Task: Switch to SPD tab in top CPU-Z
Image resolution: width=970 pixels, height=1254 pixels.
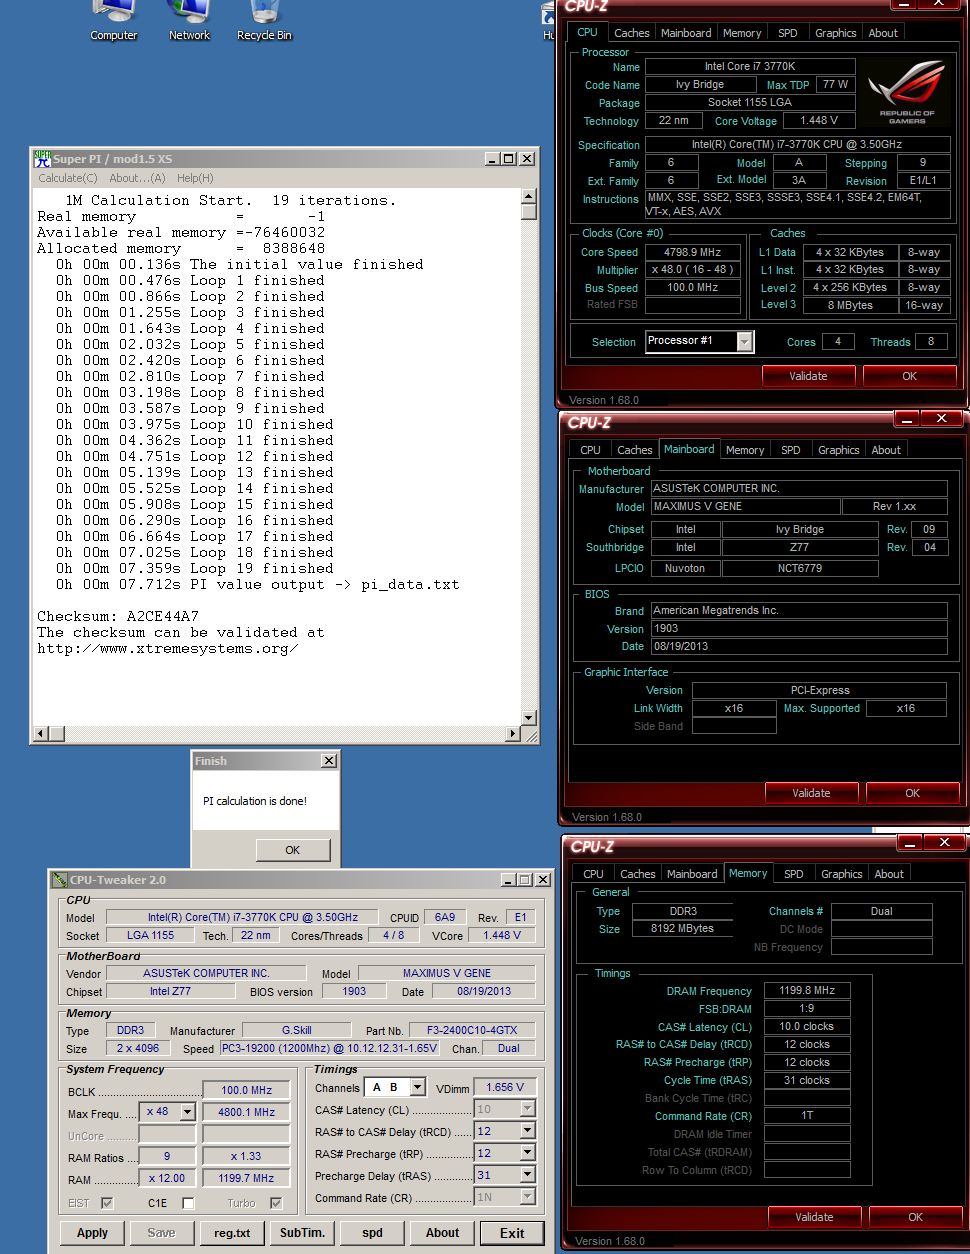Action: pyautogui.click(x=788, y=33)
